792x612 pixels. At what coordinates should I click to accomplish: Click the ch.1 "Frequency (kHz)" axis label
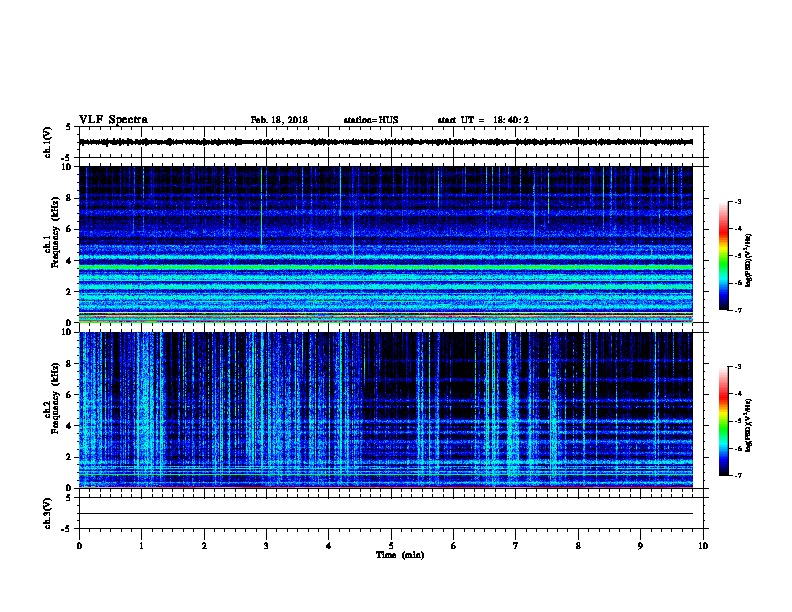pyautogui.click(x=55, y=232)
